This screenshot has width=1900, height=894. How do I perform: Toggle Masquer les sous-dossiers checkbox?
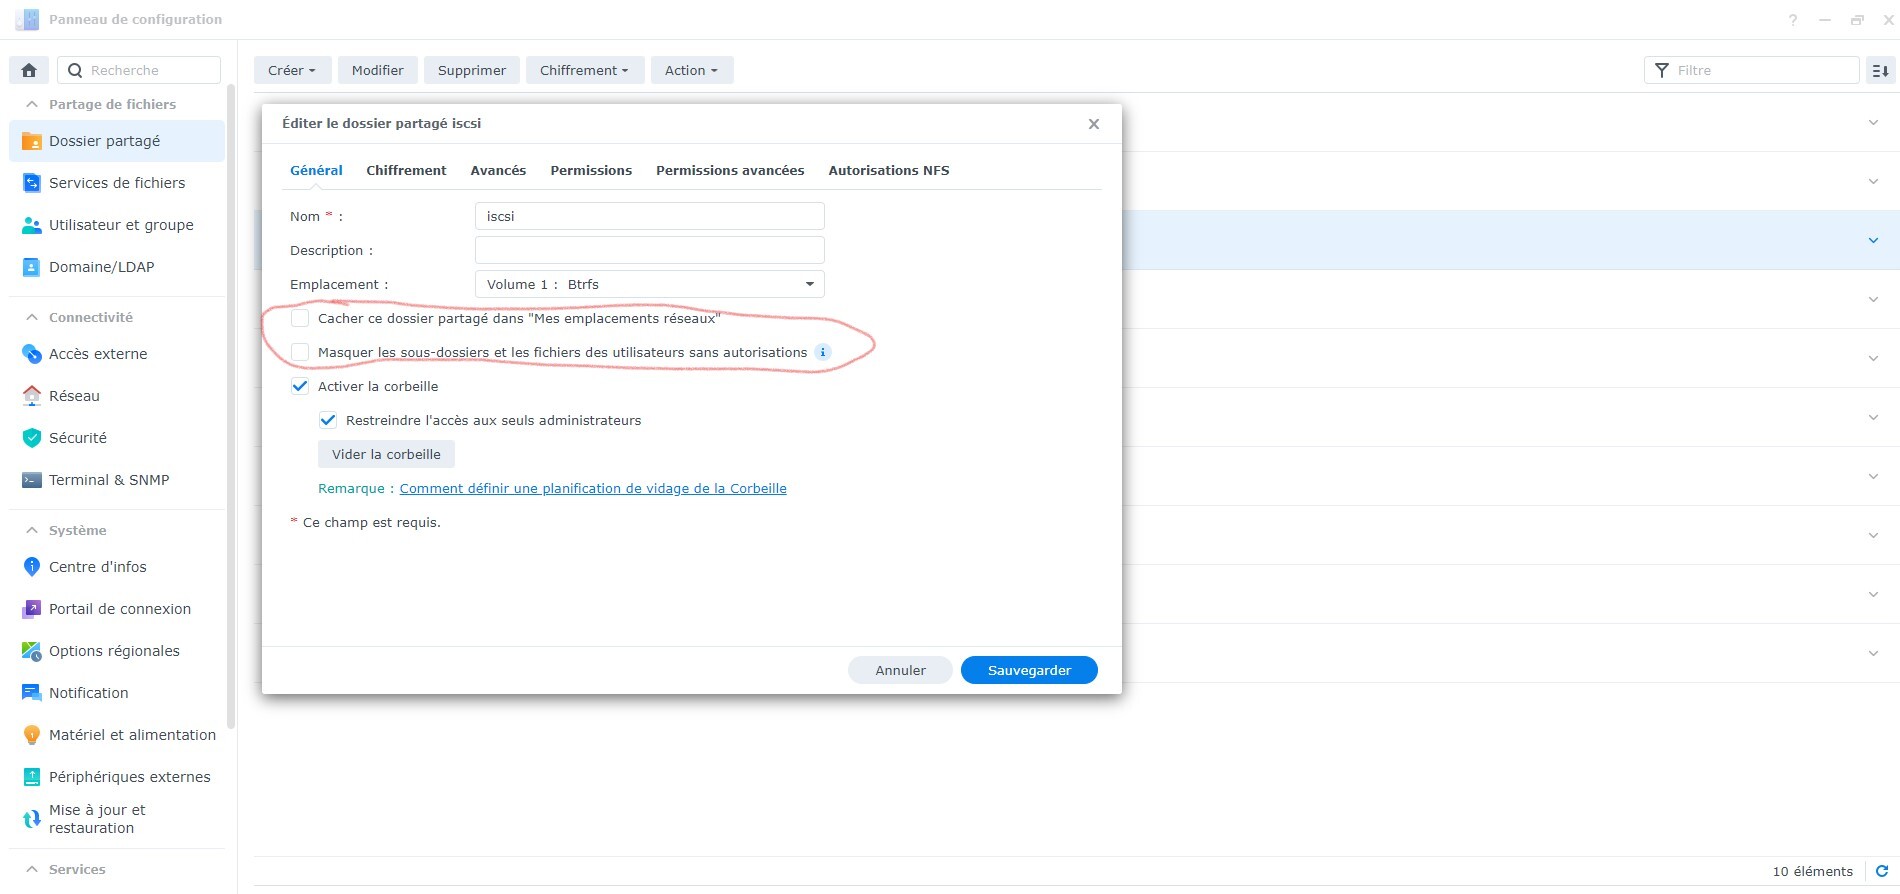click(300, 352)
